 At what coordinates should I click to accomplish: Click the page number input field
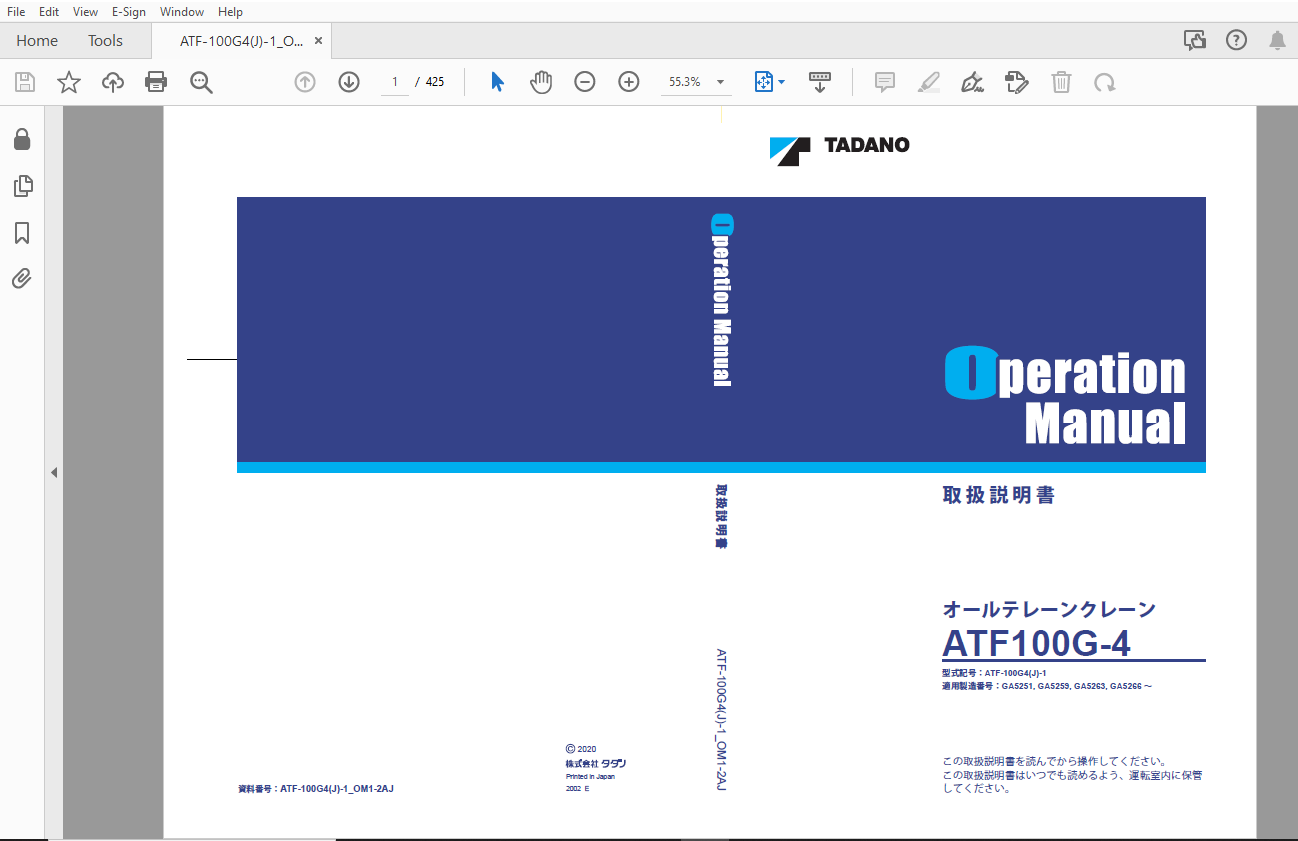(395, 82)
